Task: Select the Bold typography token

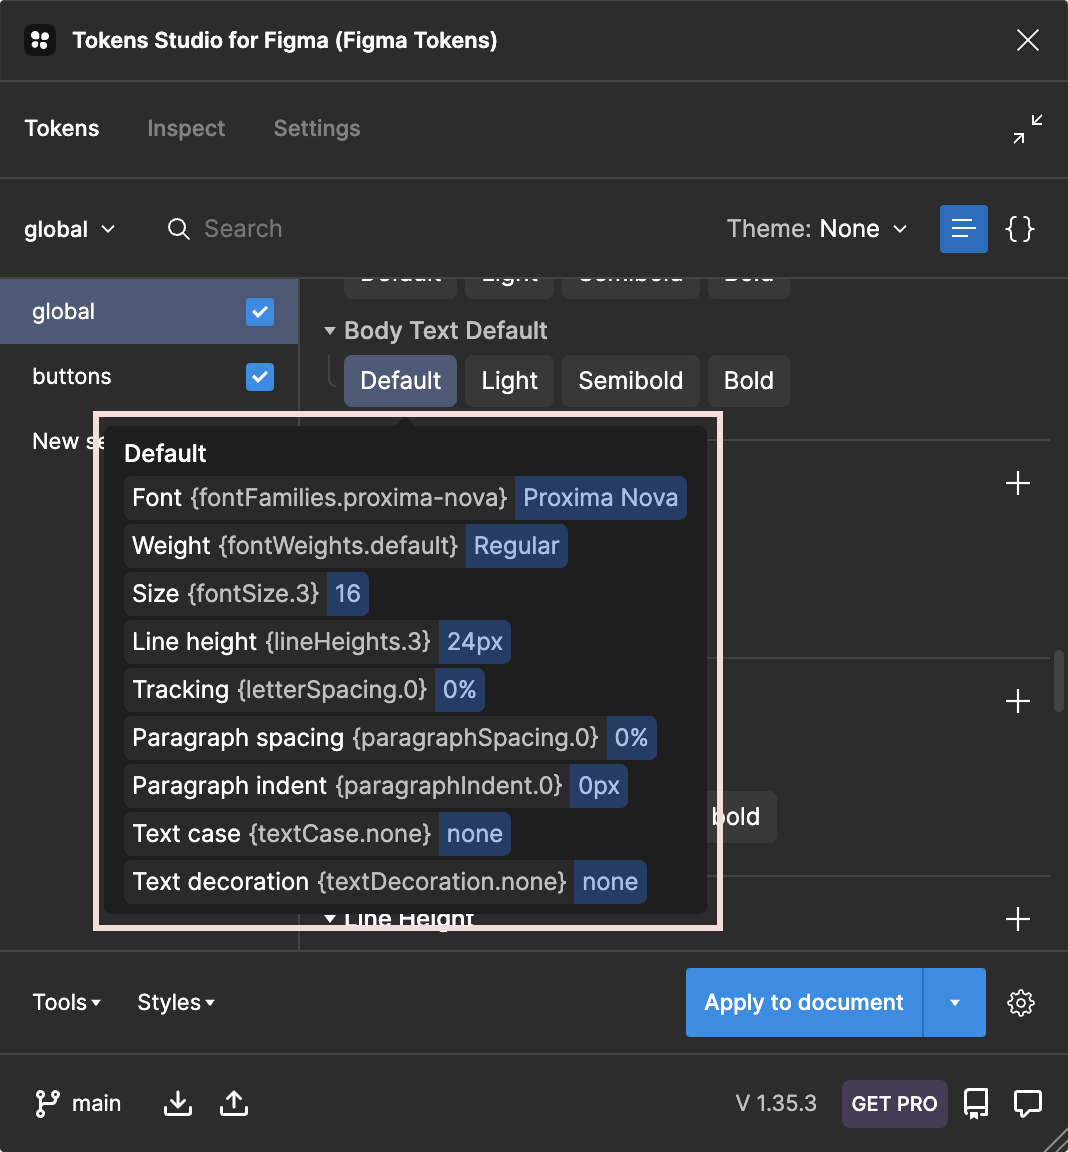Action: point(748,381)
